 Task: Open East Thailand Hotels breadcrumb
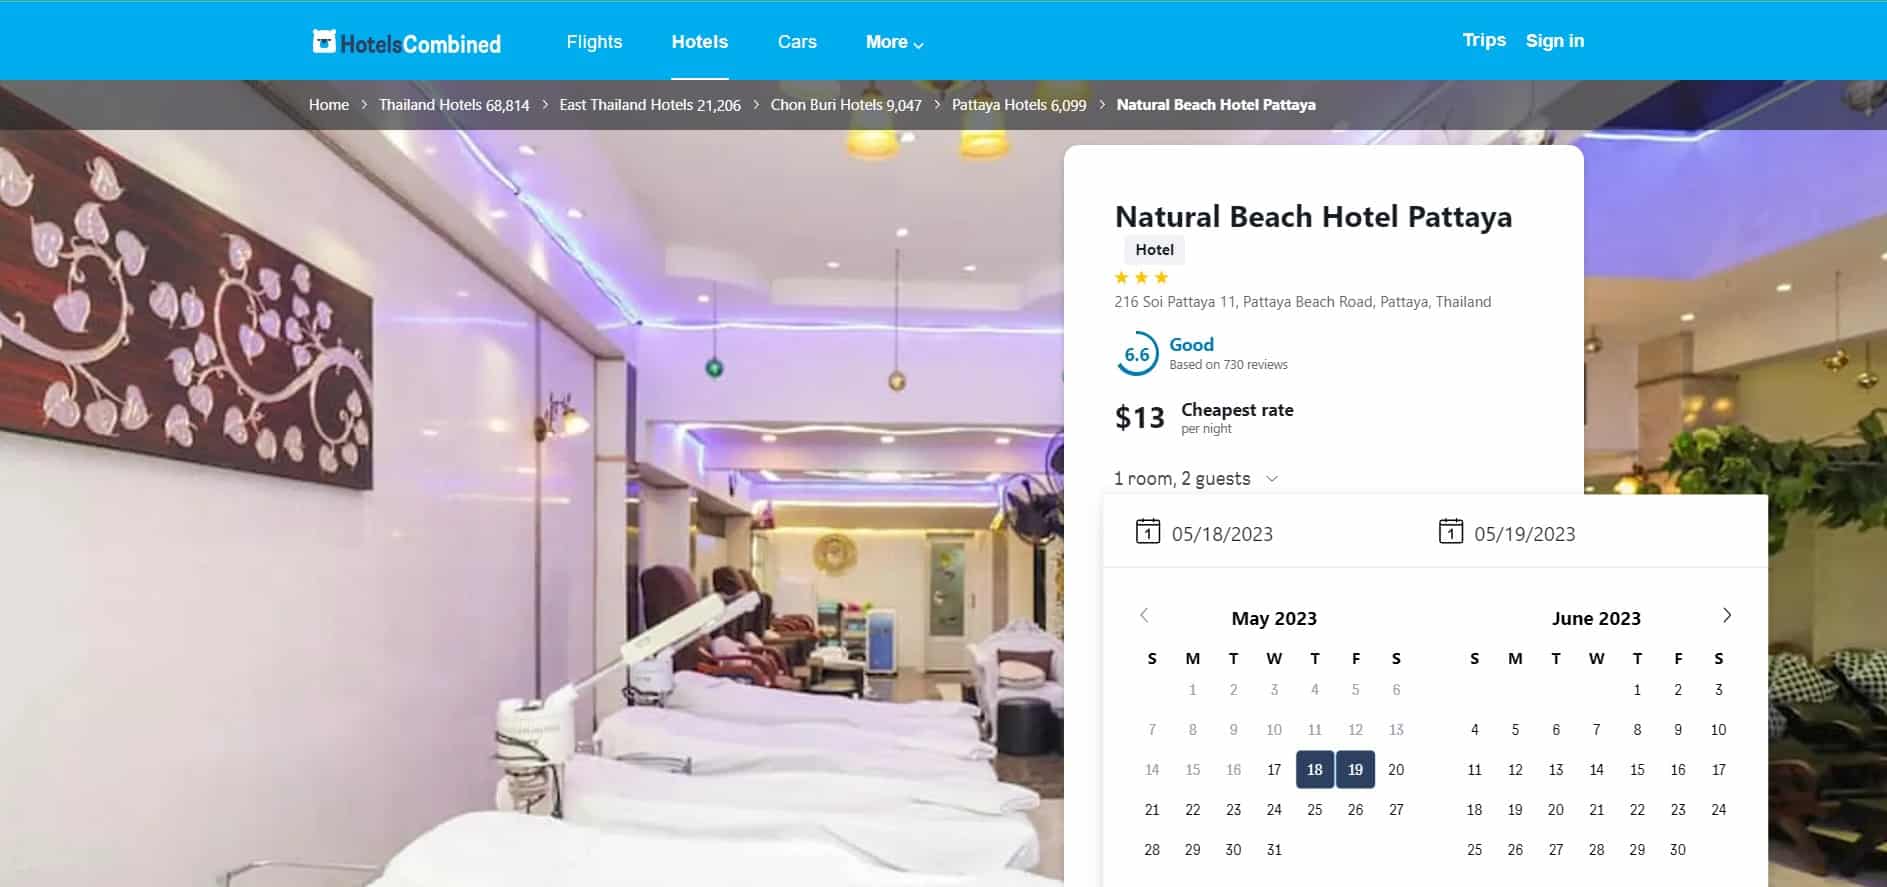(650, 105)
